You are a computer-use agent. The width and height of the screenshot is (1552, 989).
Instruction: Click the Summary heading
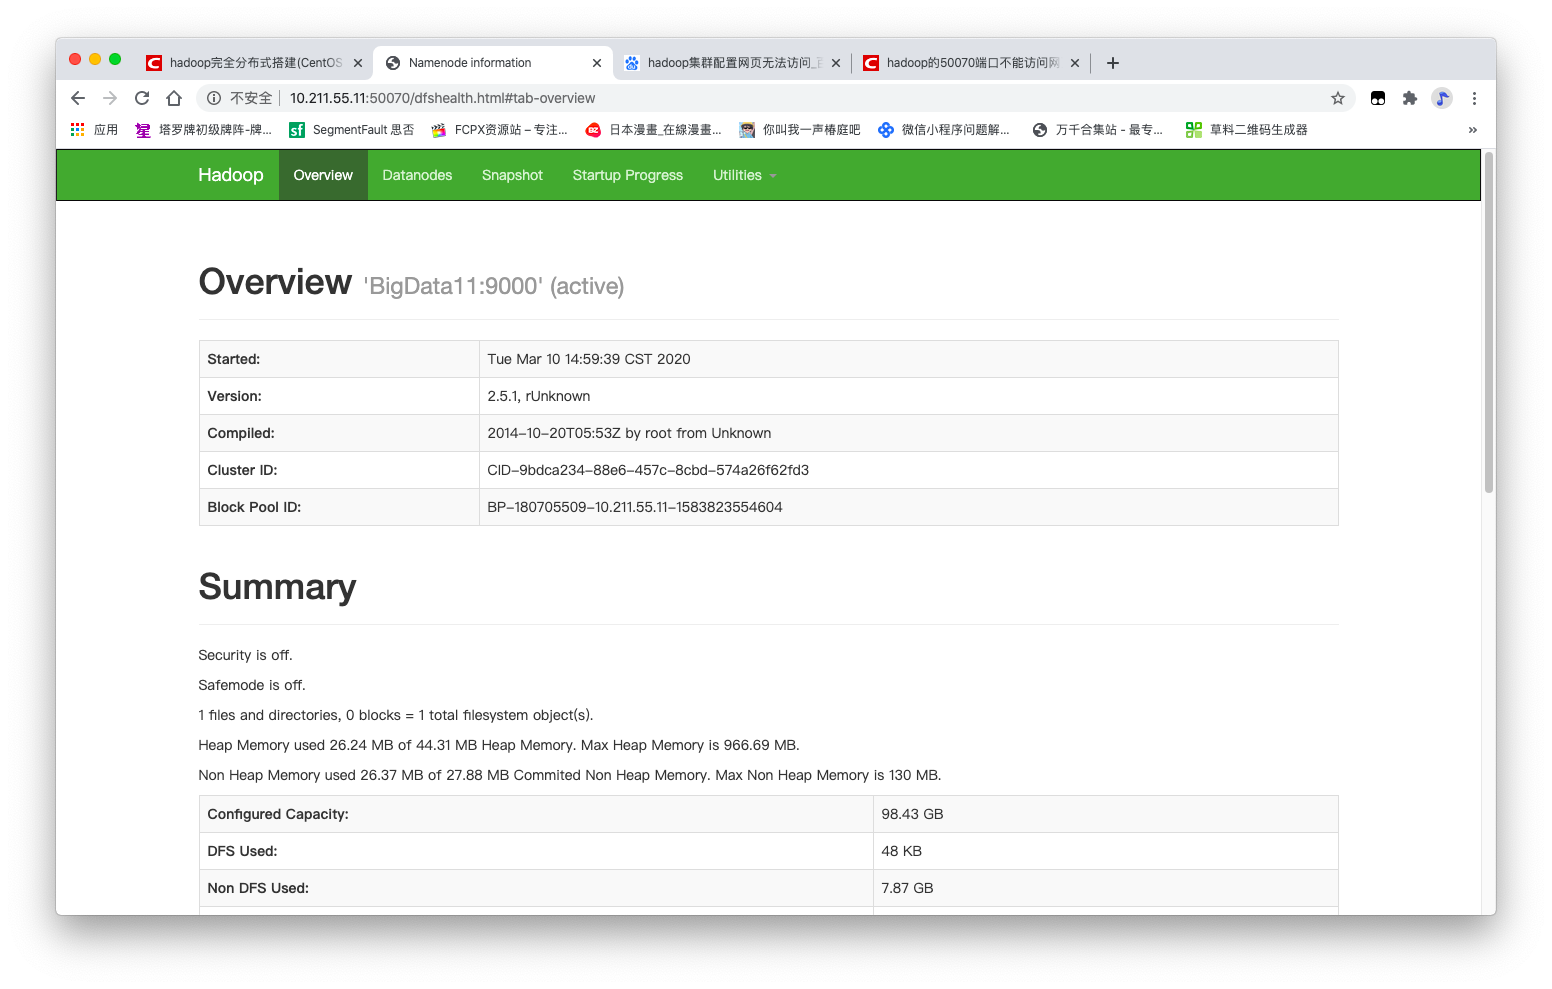pos(277,587)
